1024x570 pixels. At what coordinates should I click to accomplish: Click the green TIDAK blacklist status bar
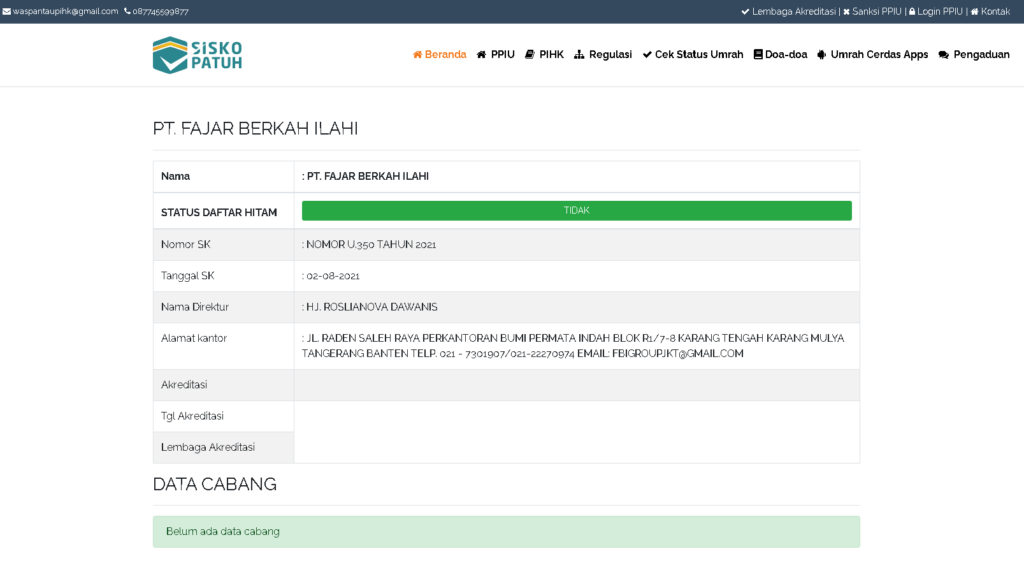point(576,211)
